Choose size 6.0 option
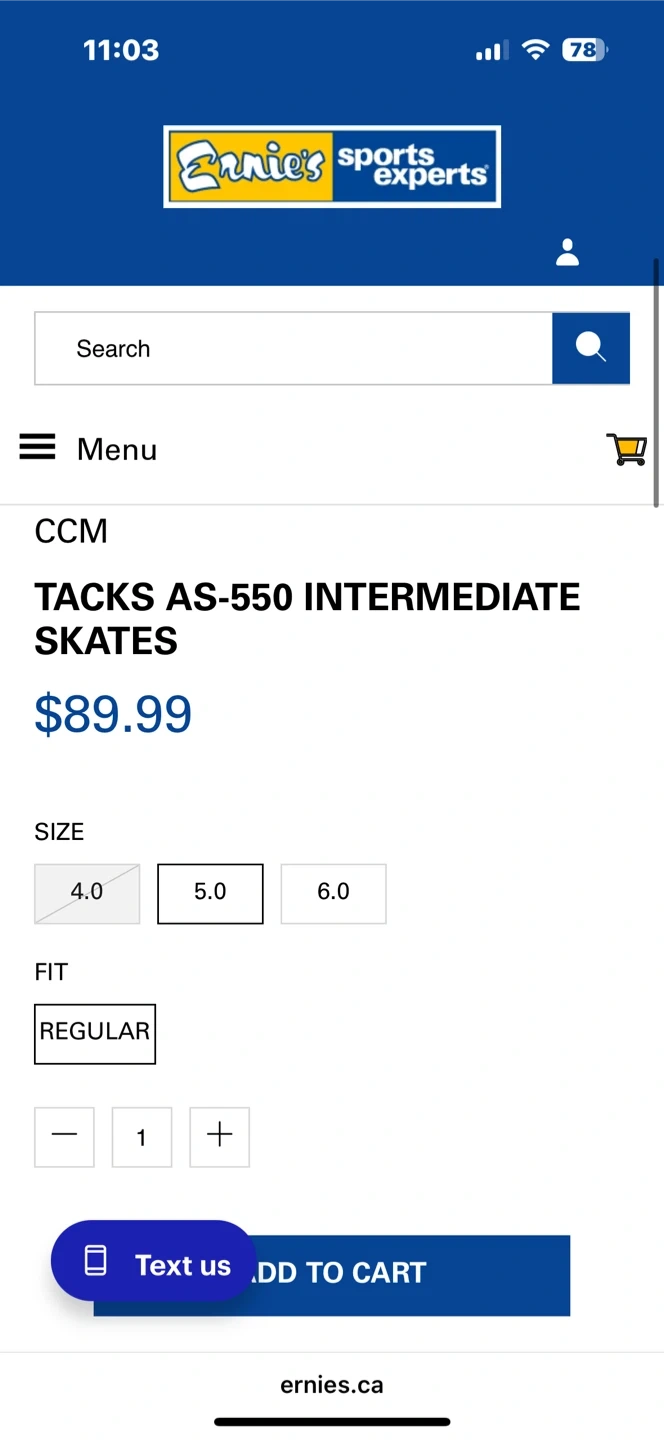The width and height of the screenshot is (664, 1440). 333,893
